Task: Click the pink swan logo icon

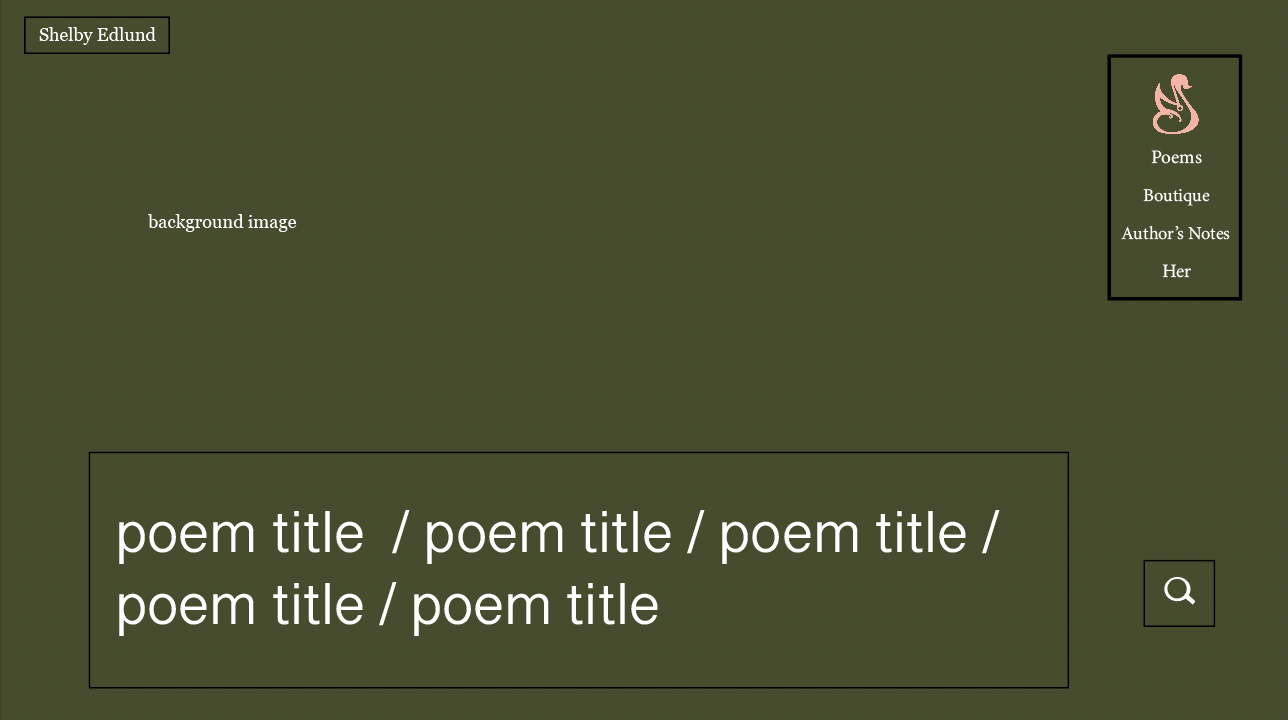Action: 1175,104
